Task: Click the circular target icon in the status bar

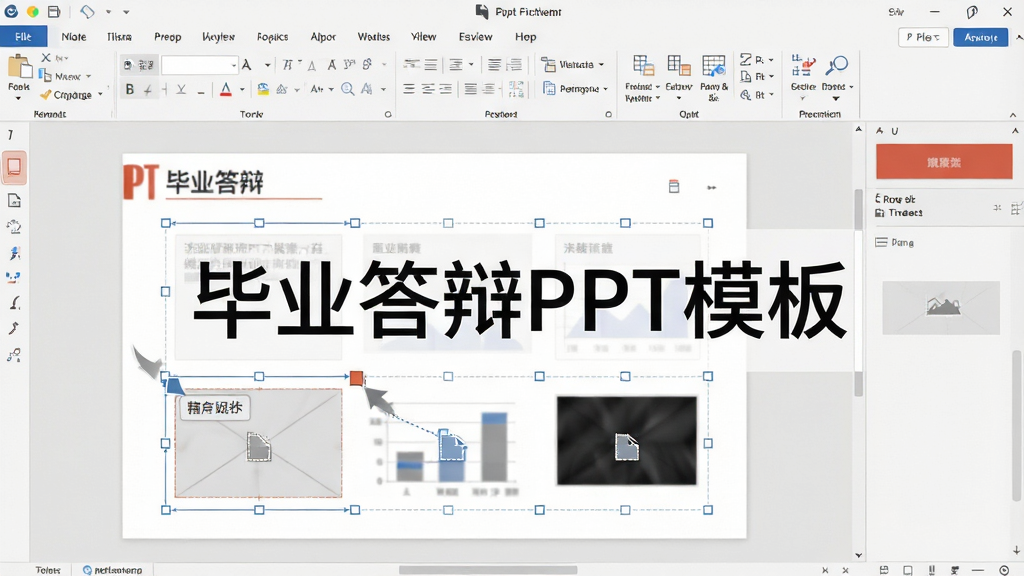Action: [x=1004, y=570]
